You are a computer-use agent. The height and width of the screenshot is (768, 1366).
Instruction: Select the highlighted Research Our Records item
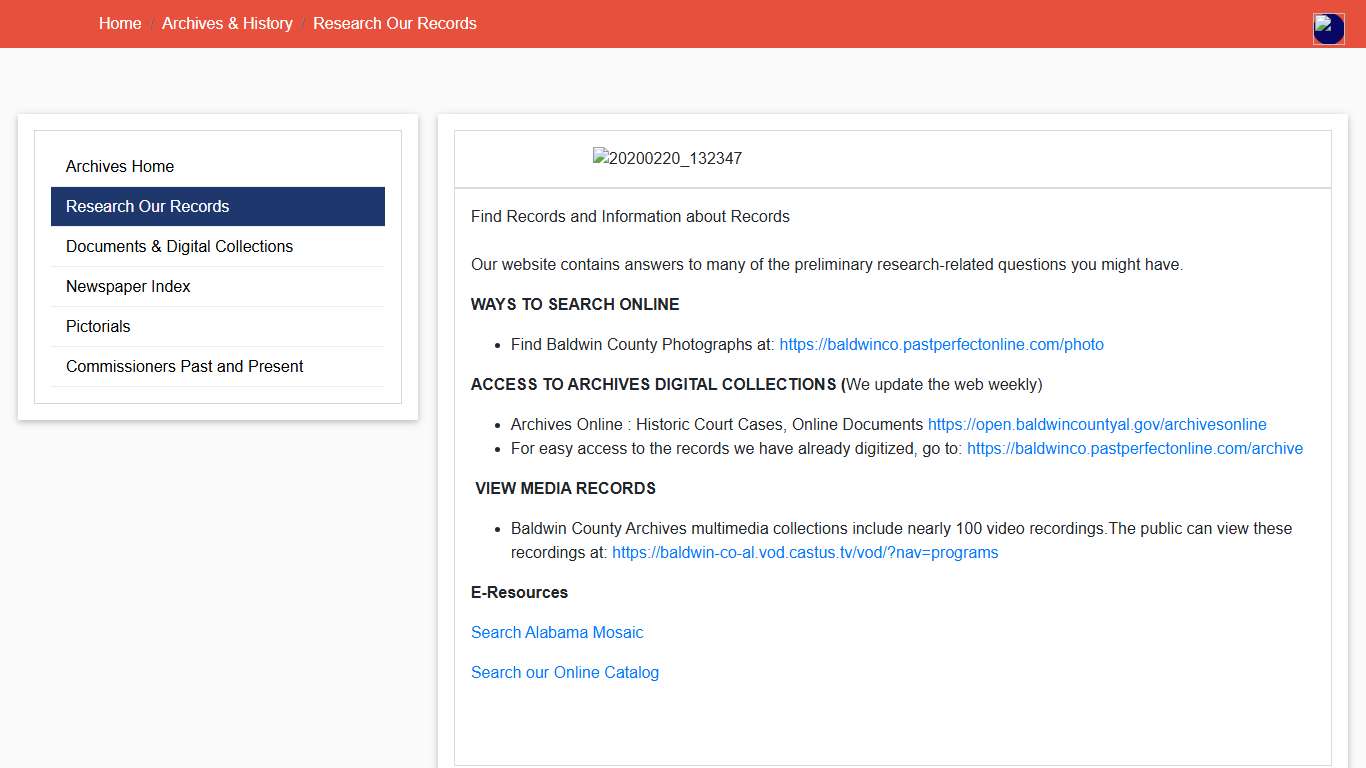click(147, 206)
